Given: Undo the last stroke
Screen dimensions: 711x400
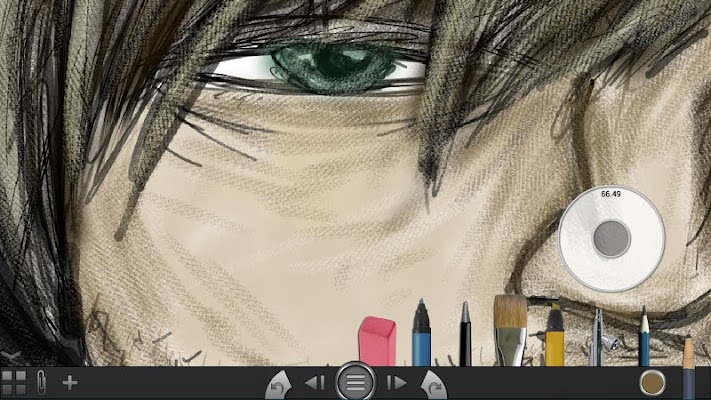Looking at the screenshot, I should (x=278, y=385).
